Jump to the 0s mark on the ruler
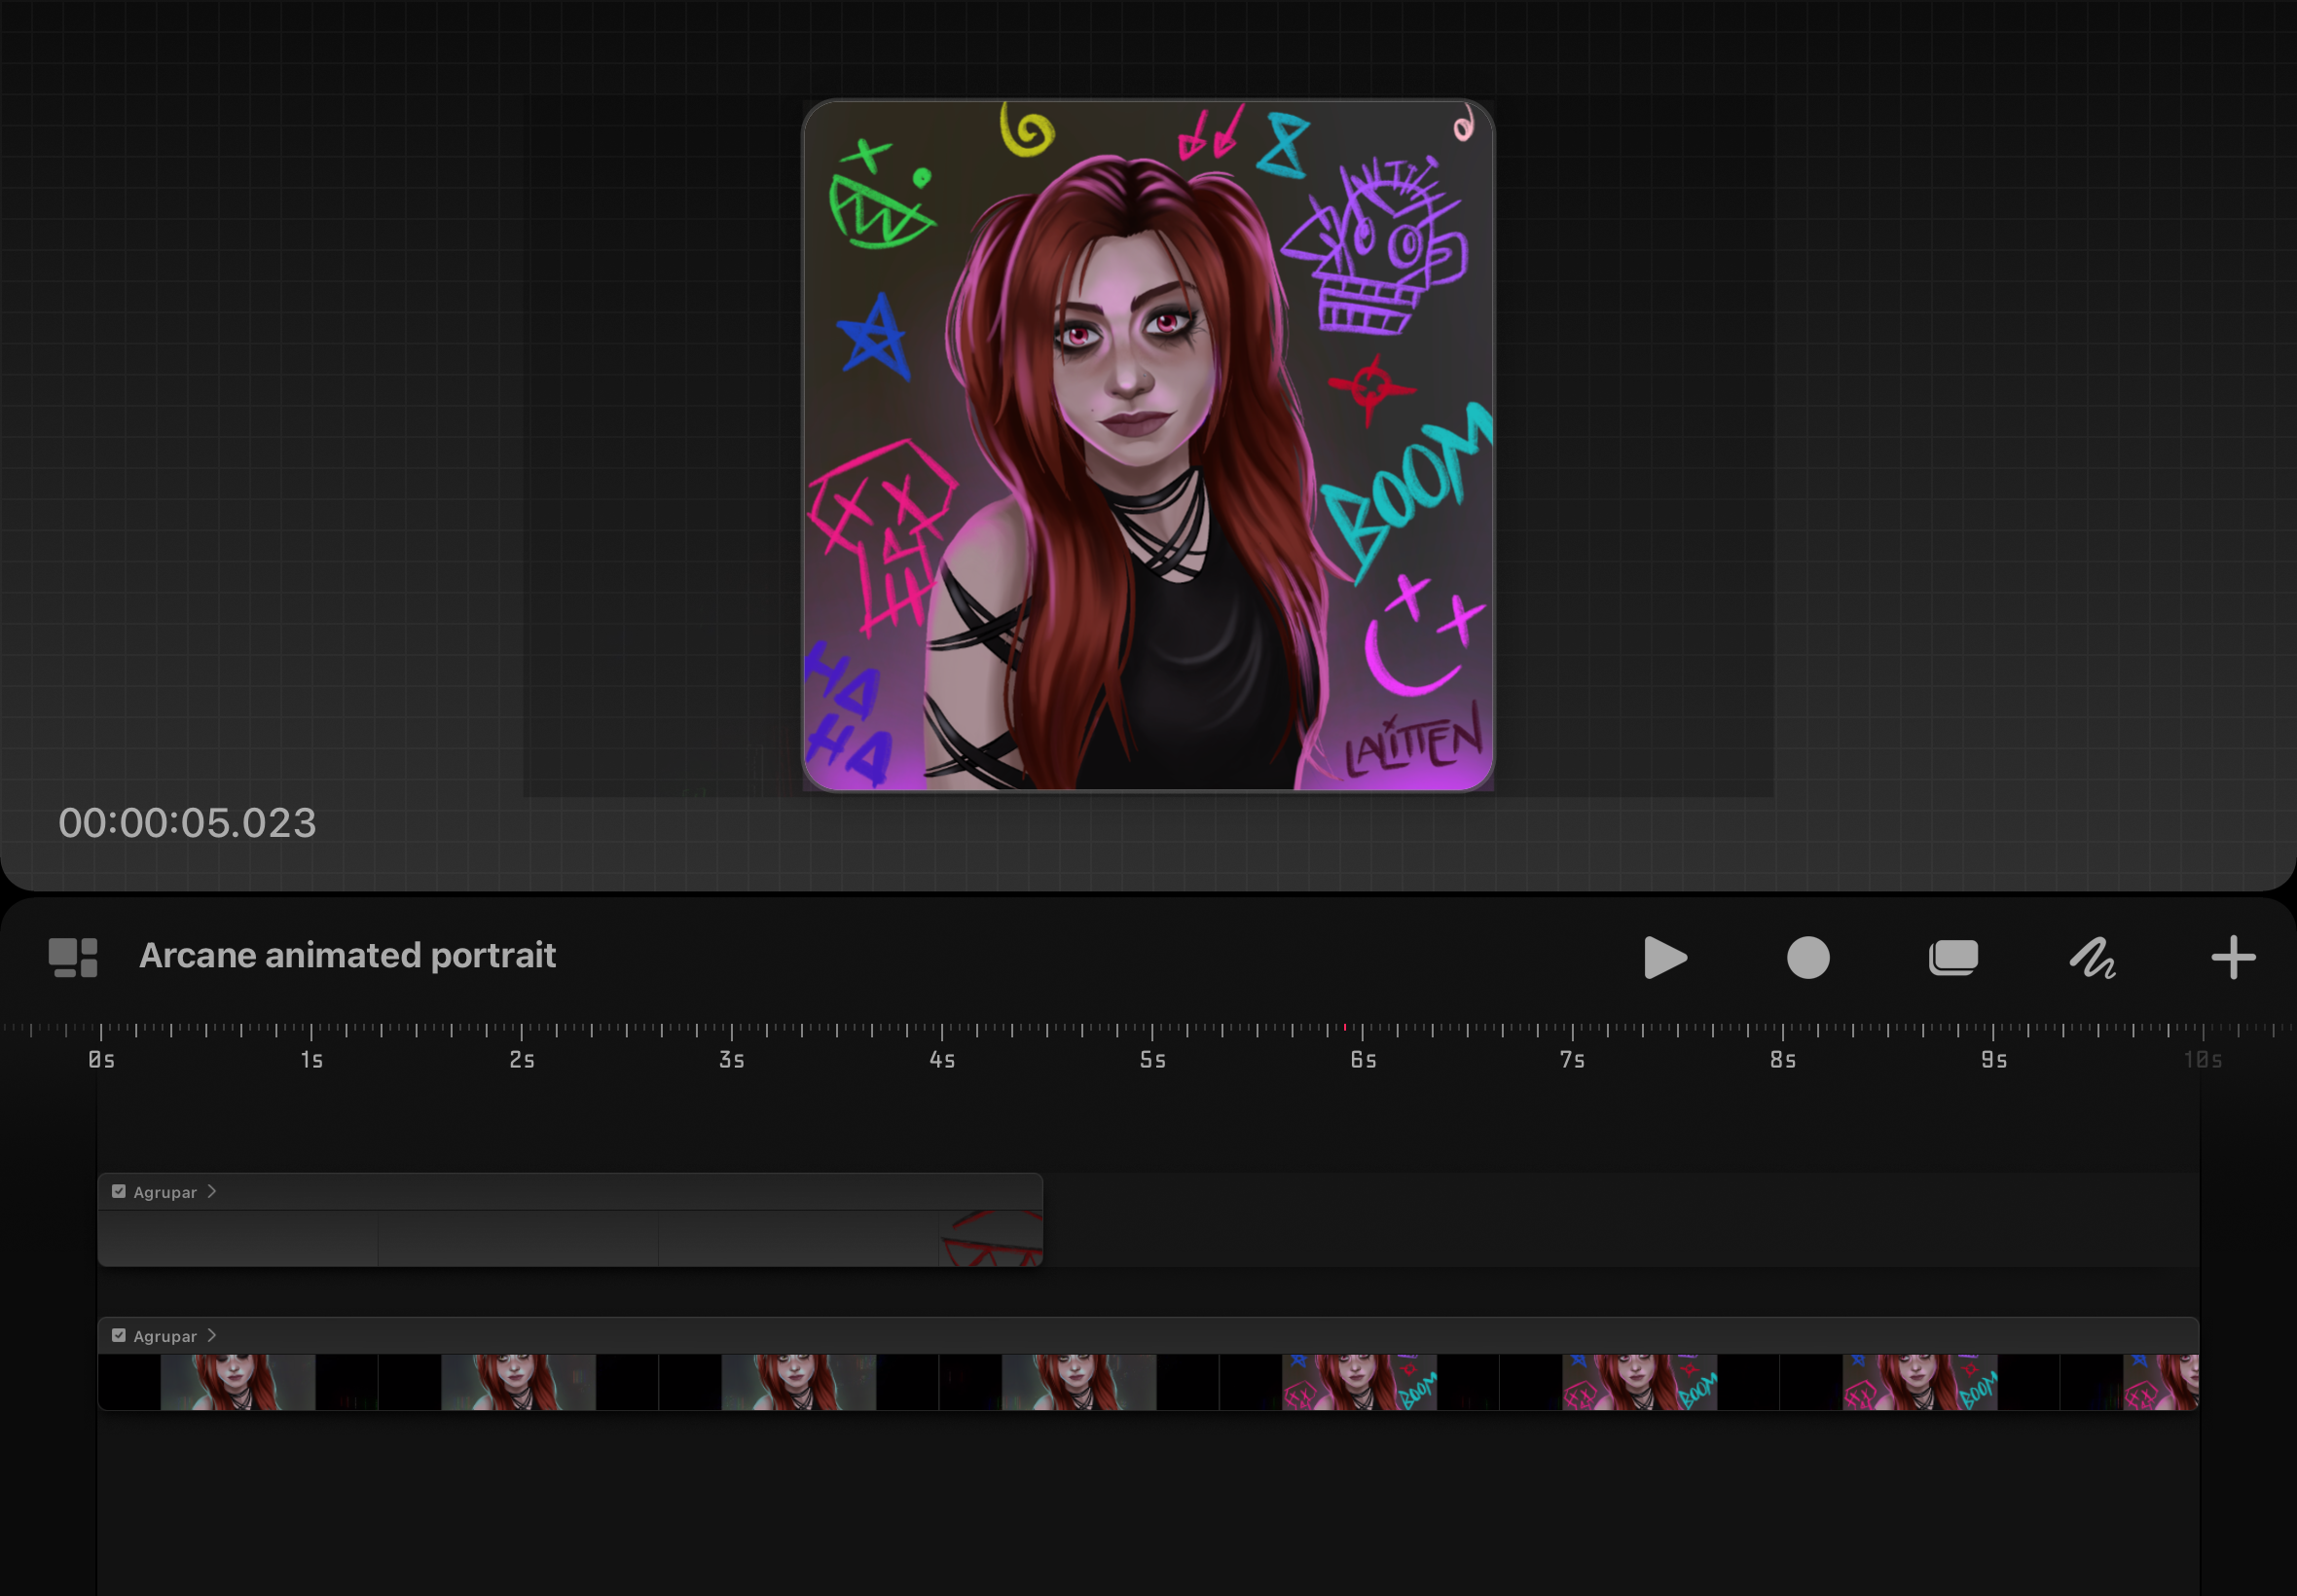The height and width of the screenshot is (1596, 2297). (x=101, y=1059)
